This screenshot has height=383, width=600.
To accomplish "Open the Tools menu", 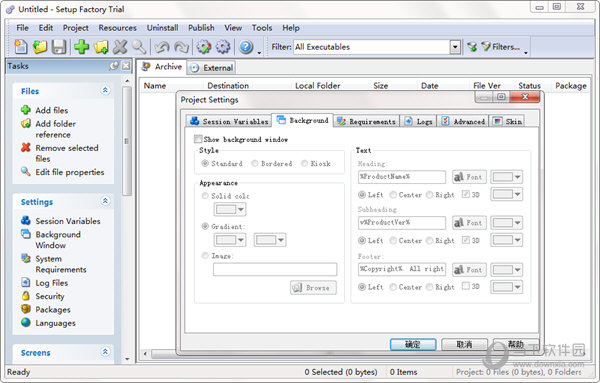I will [262, 28].
